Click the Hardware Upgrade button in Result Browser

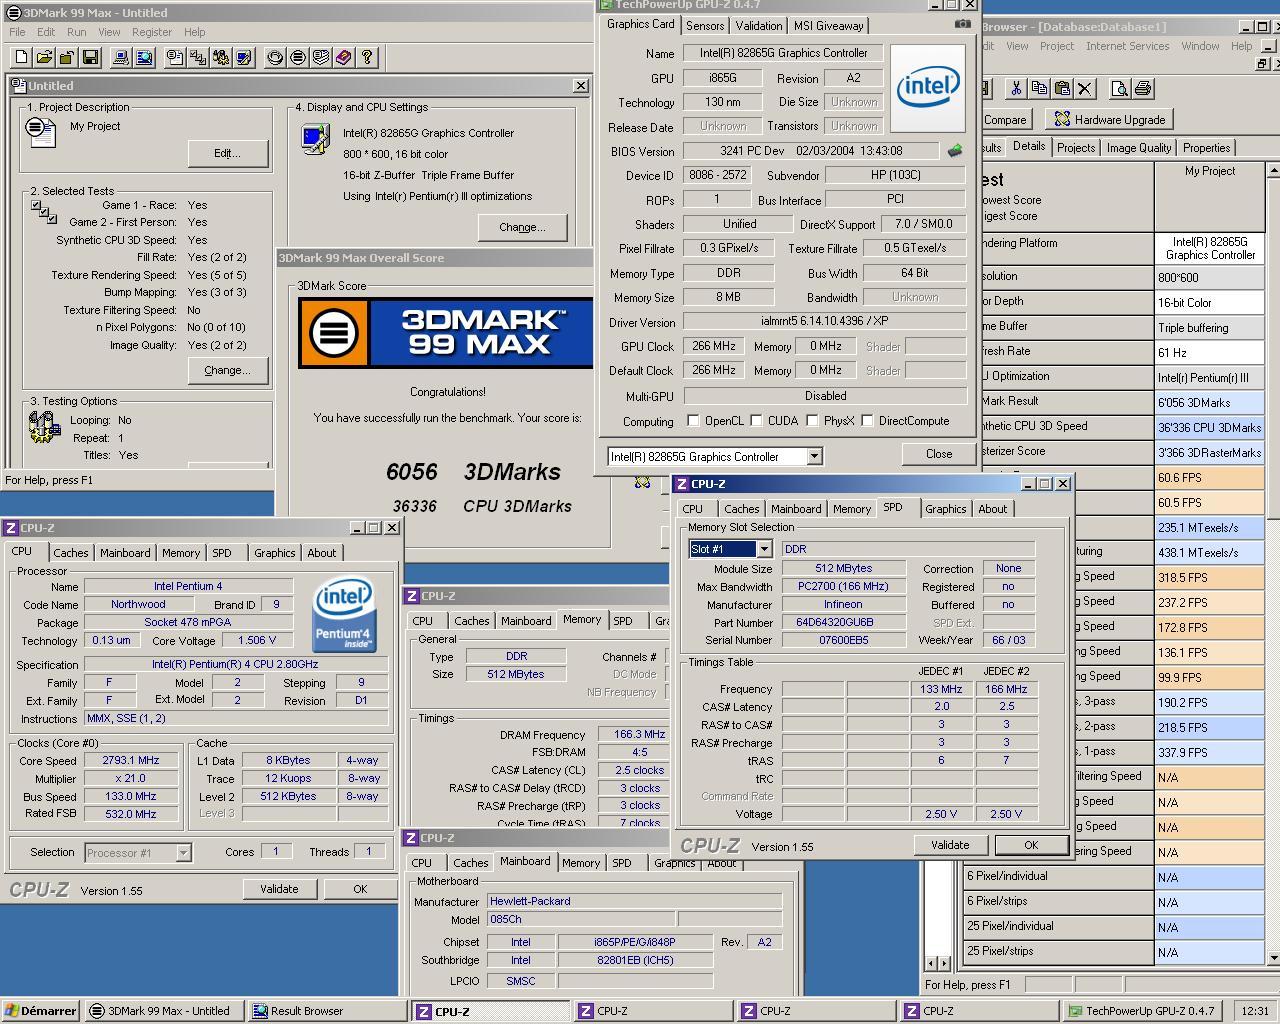(x=1108, y=119)
